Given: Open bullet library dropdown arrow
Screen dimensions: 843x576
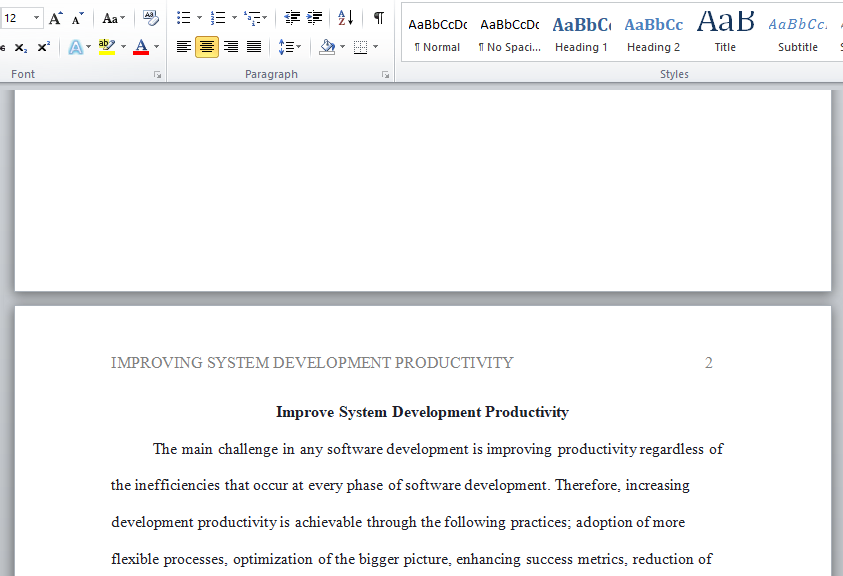Looking at the screenshot, I should pos(199,19).
